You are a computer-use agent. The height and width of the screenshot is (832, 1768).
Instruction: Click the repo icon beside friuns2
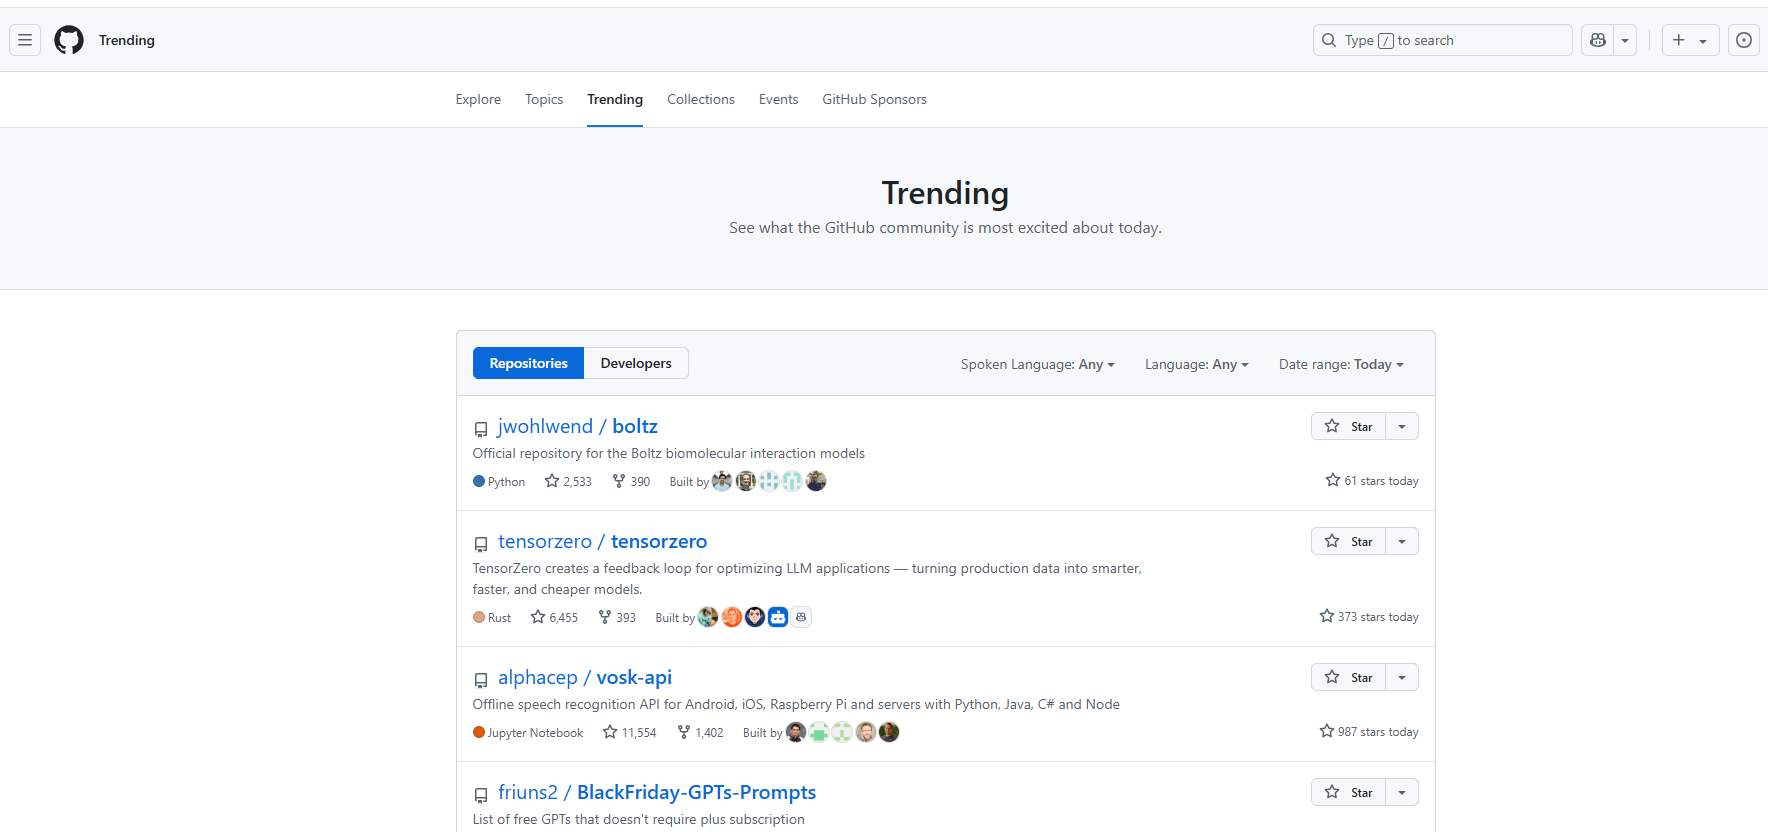coord(481,795)
